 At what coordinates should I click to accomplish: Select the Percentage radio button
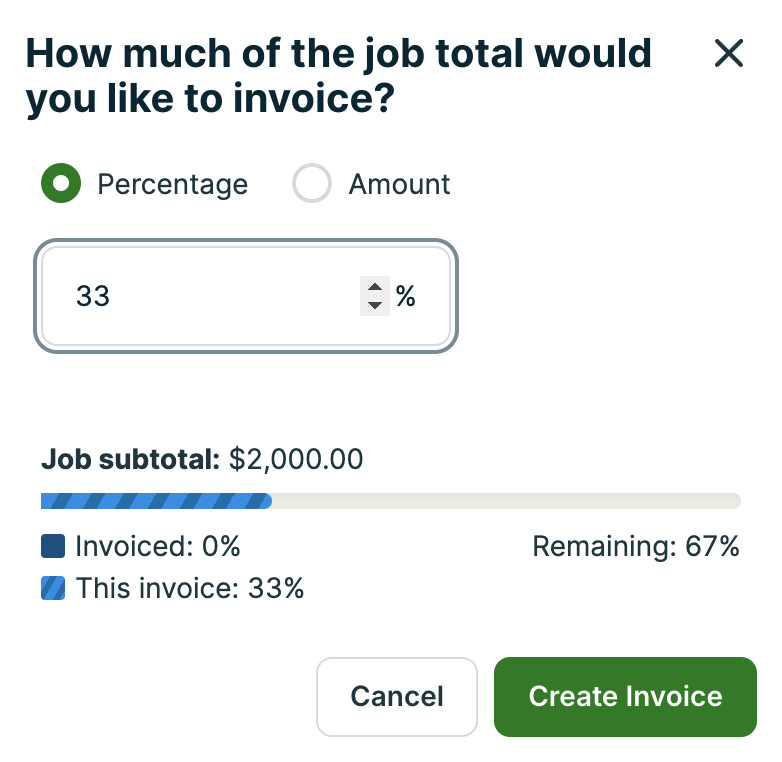click(61, 184)
